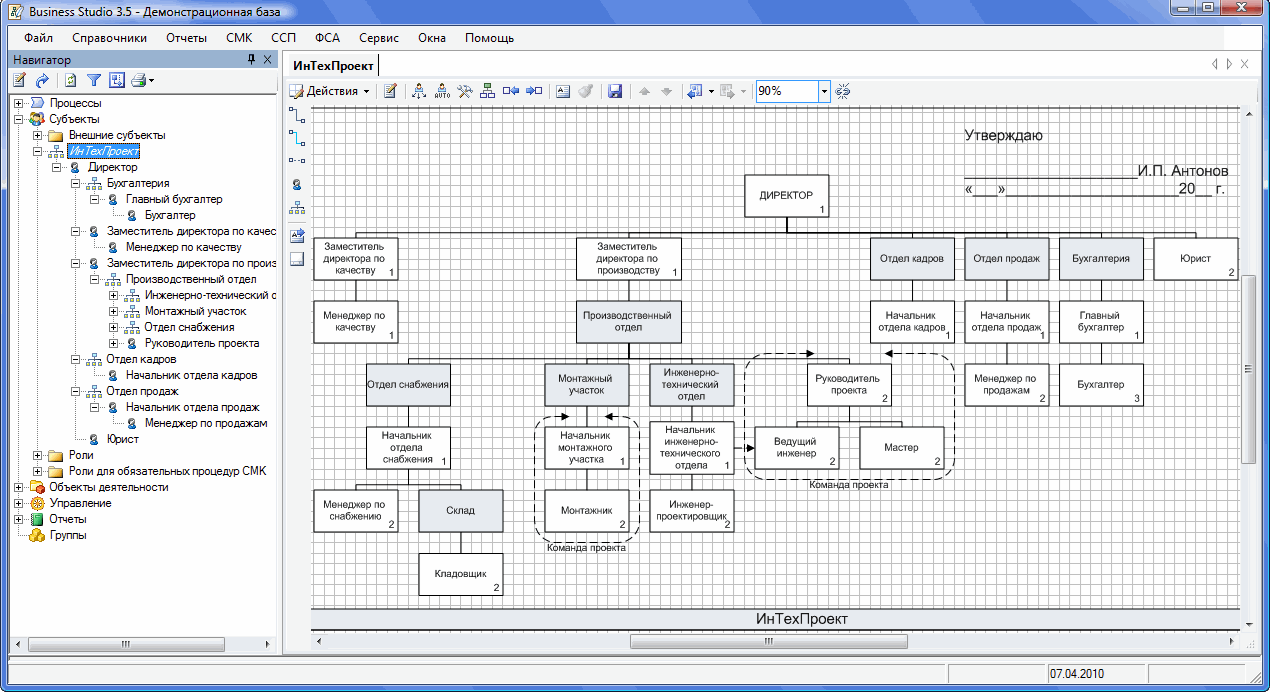Screen dimensions: 1270x694
Task: Open the ФСА menu
Action: coord(327,38)
